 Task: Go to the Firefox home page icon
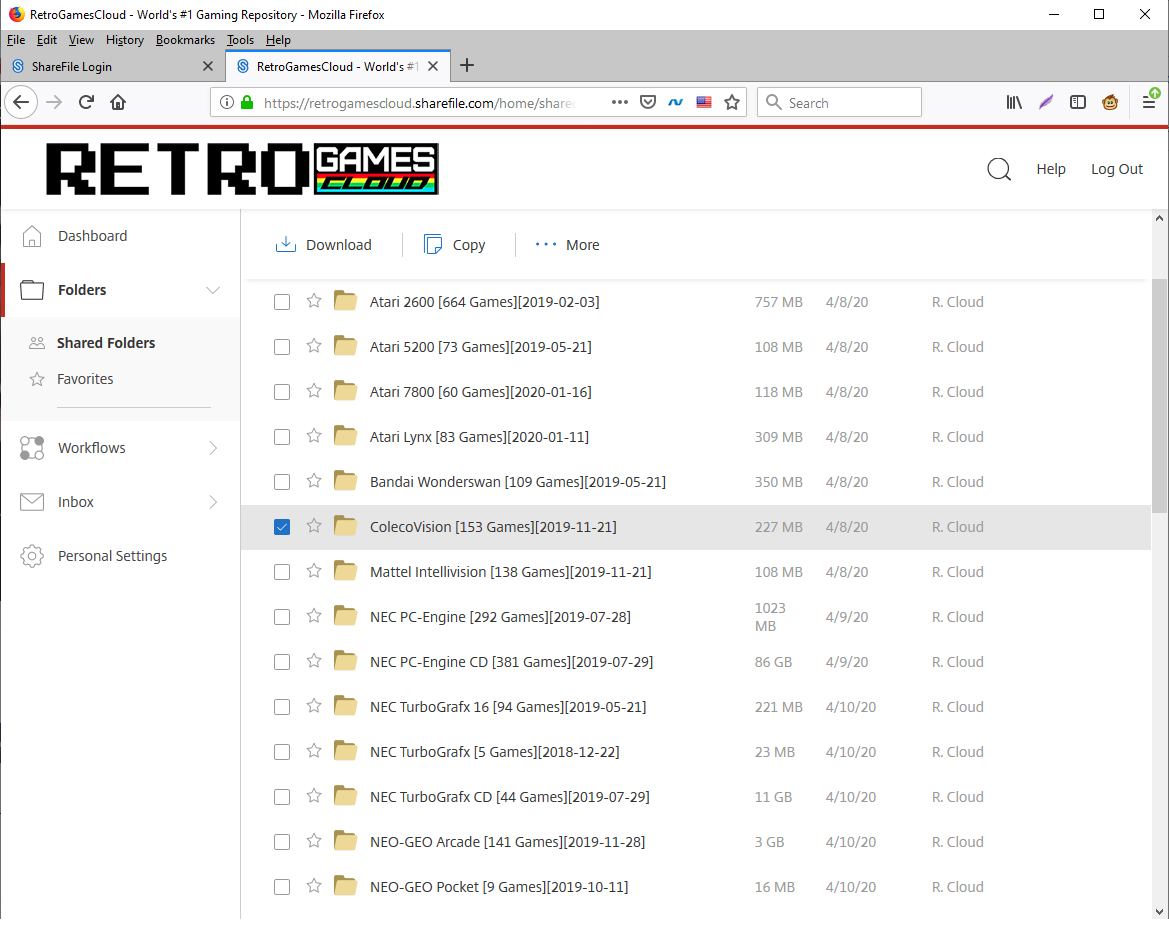click(x=118, y=102)
